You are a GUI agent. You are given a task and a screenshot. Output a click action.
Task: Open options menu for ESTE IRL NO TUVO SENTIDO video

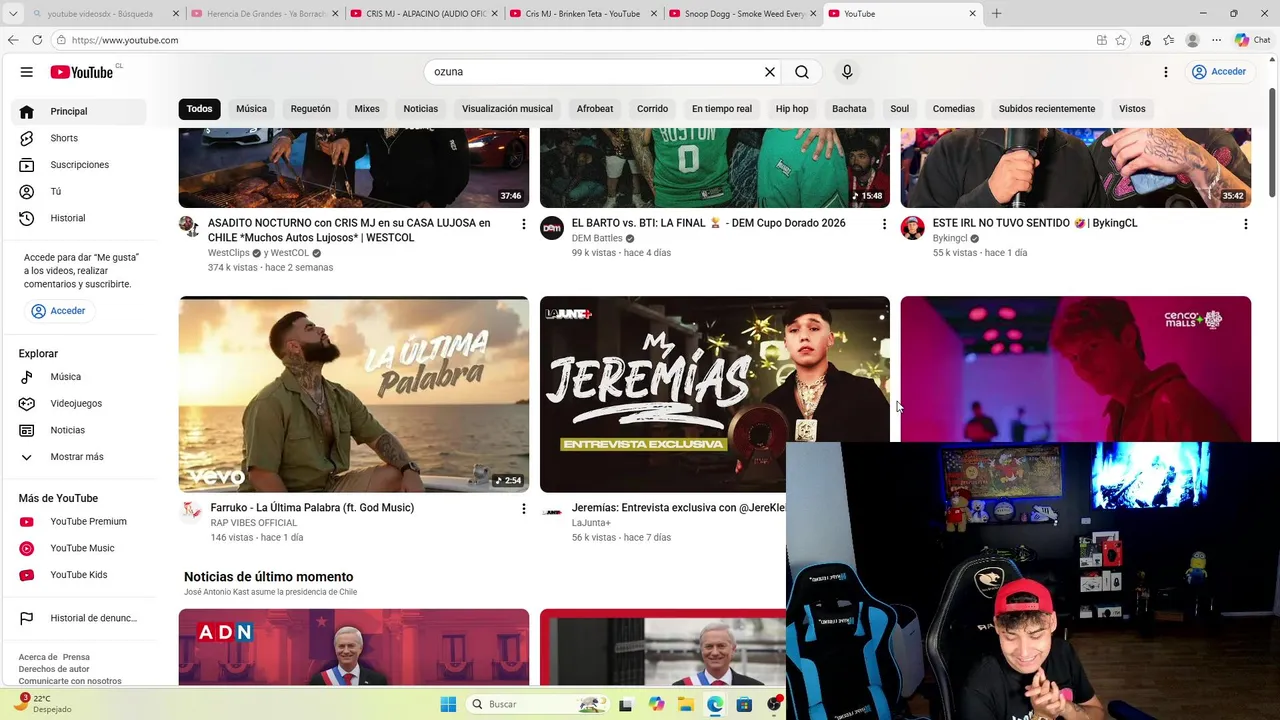1245,224
